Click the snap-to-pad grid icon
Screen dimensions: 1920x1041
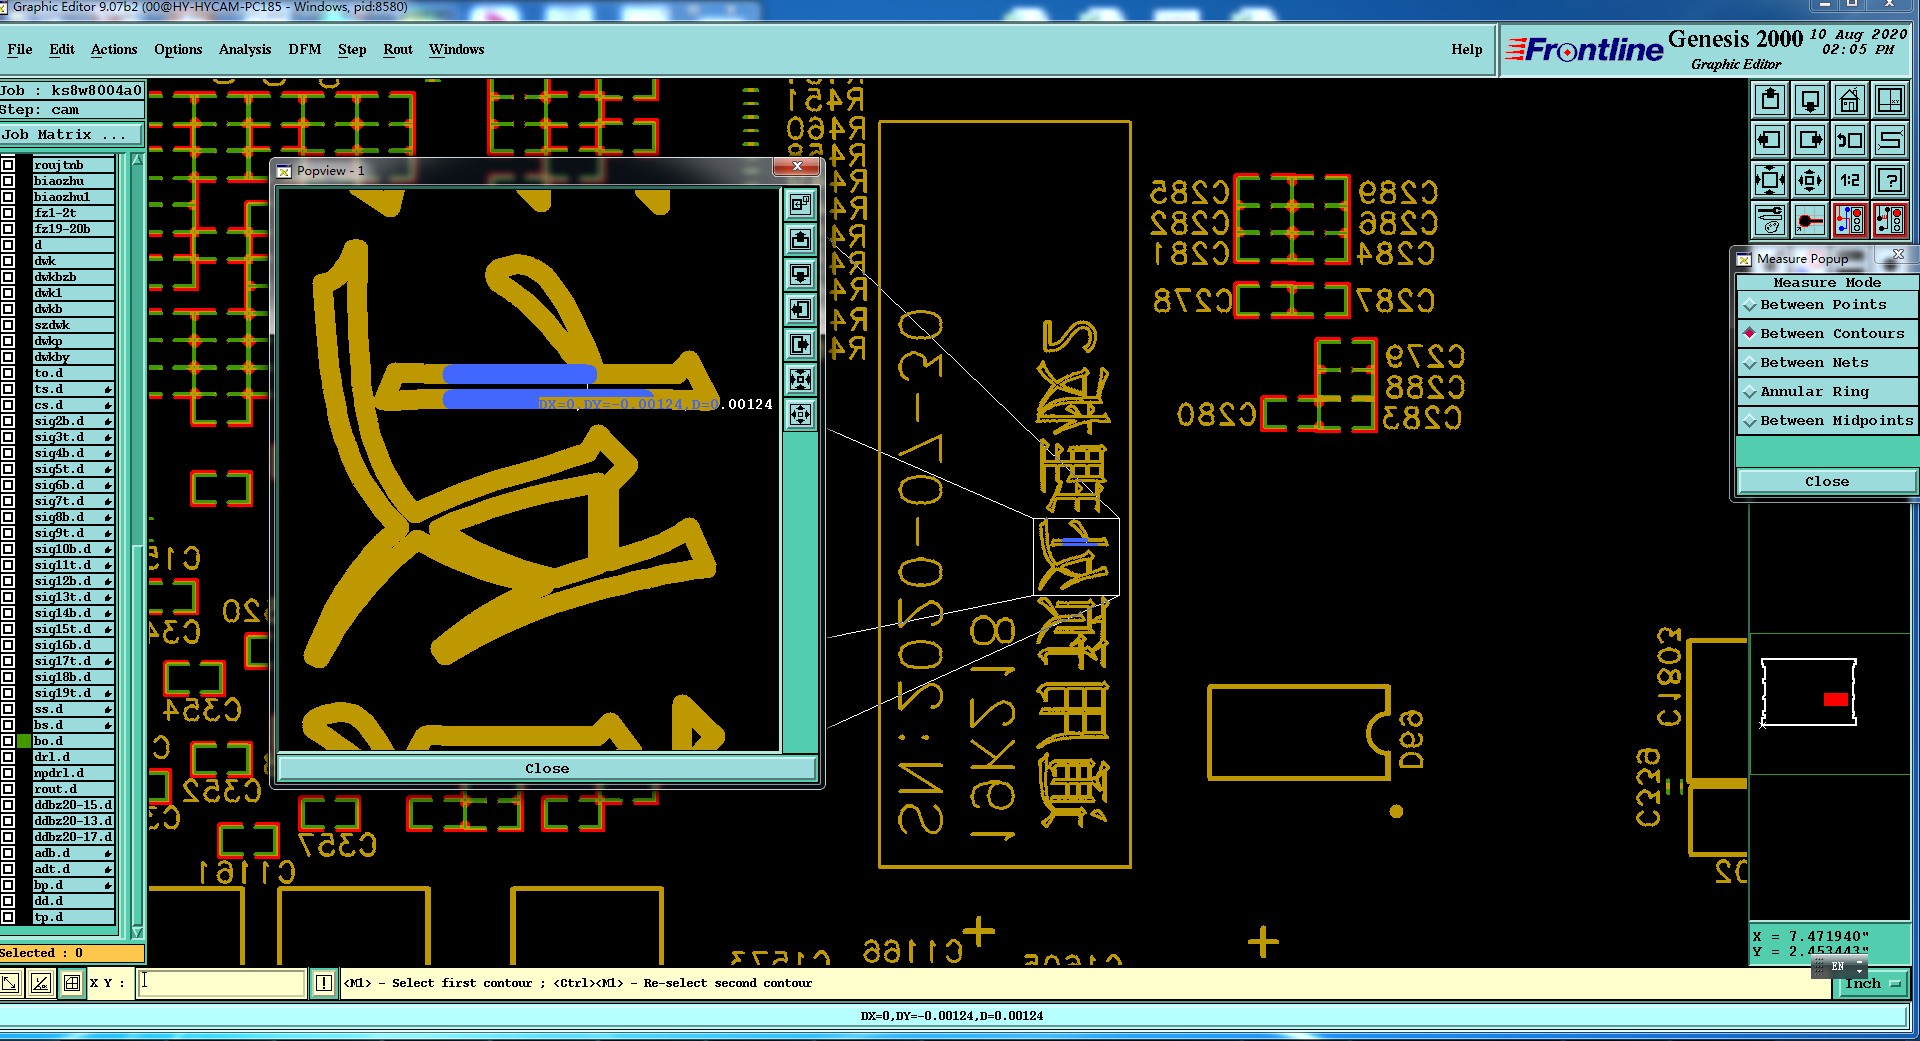[x=1810, y=220]
